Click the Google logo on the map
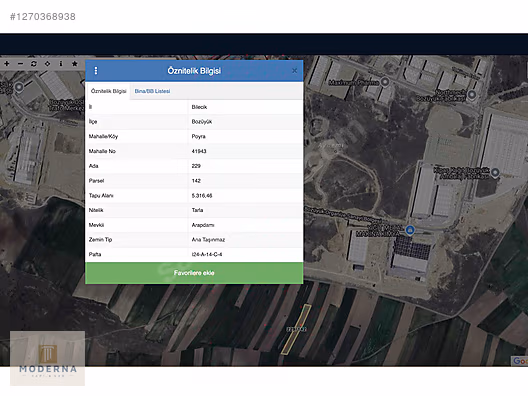The image size is (528, 396). coord(520,361)
